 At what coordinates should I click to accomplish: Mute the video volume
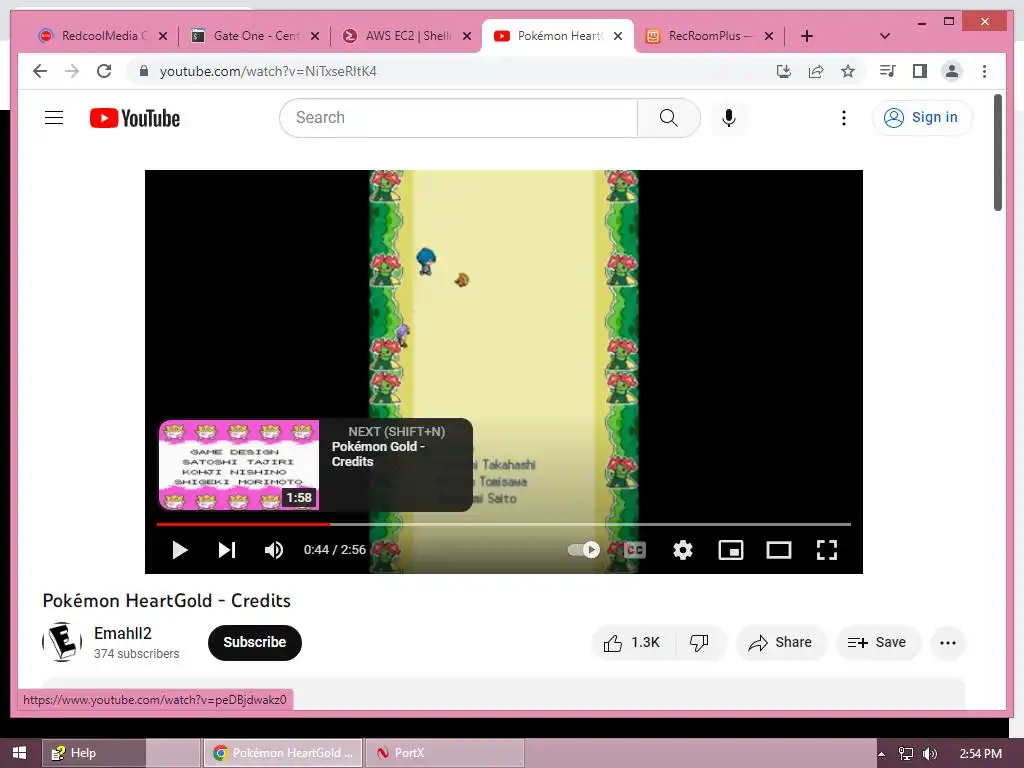point(274,550)
